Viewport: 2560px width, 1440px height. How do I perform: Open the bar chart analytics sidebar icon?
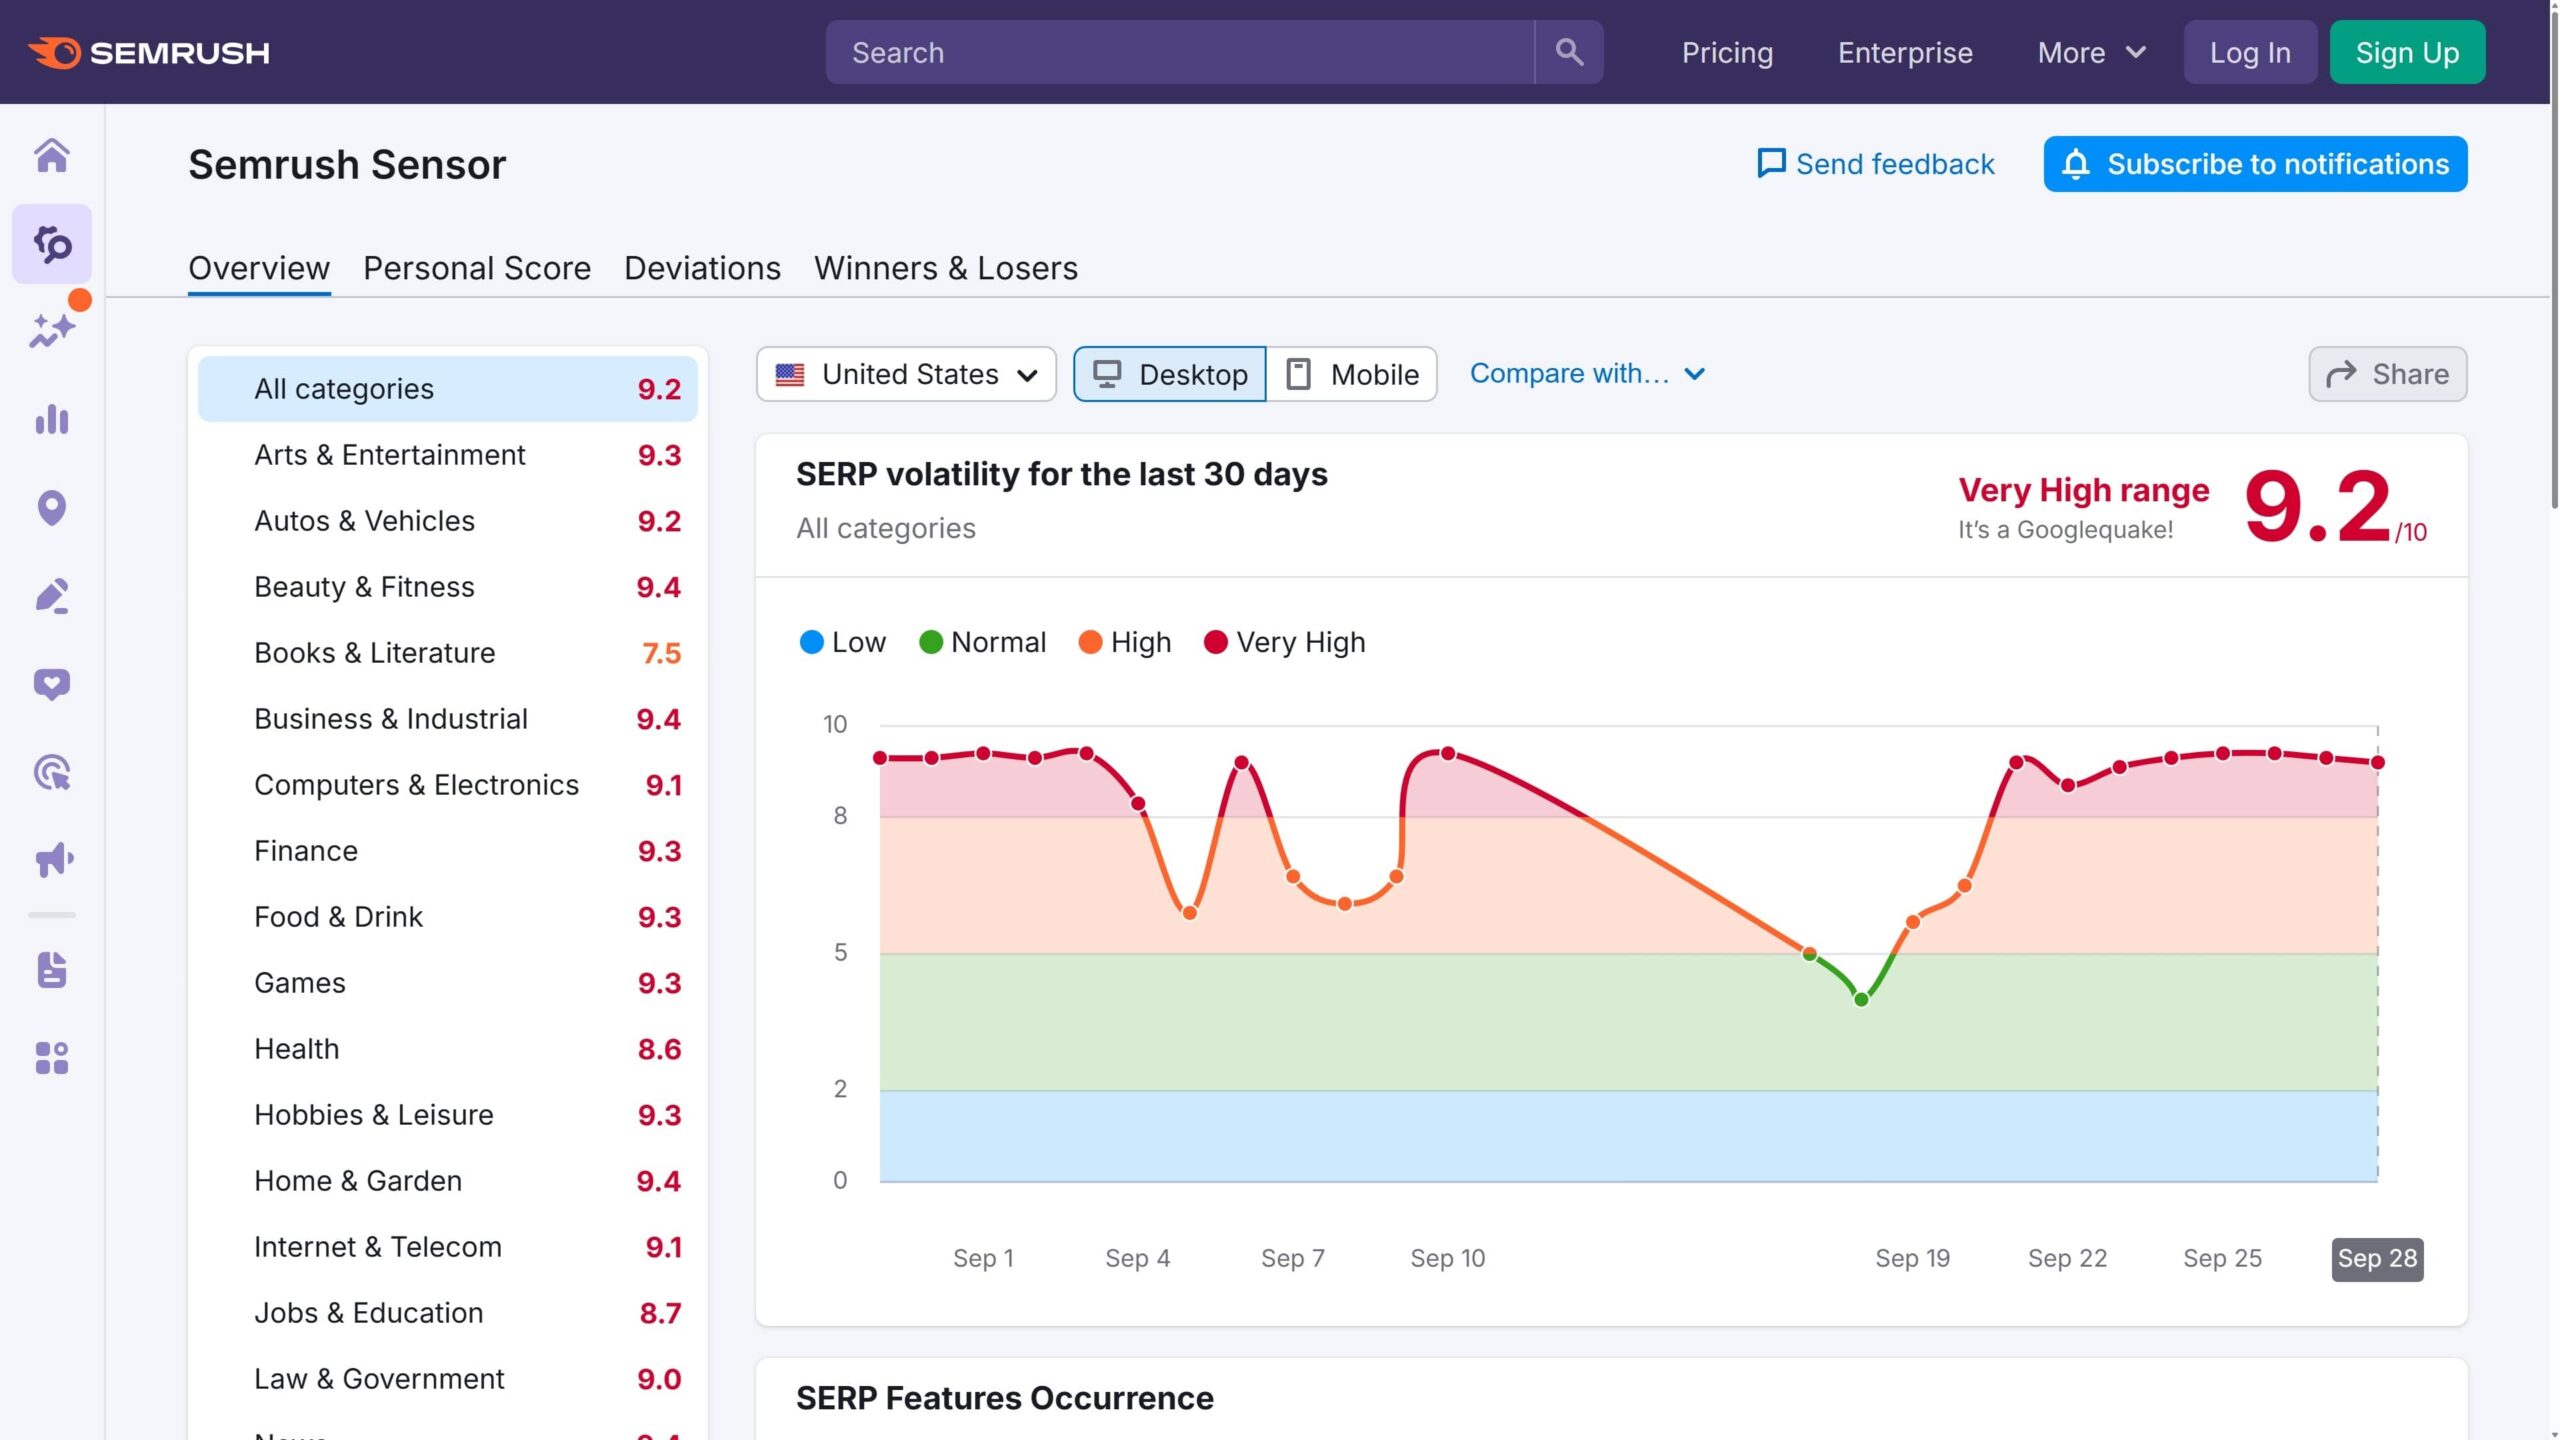click(52, 420)
